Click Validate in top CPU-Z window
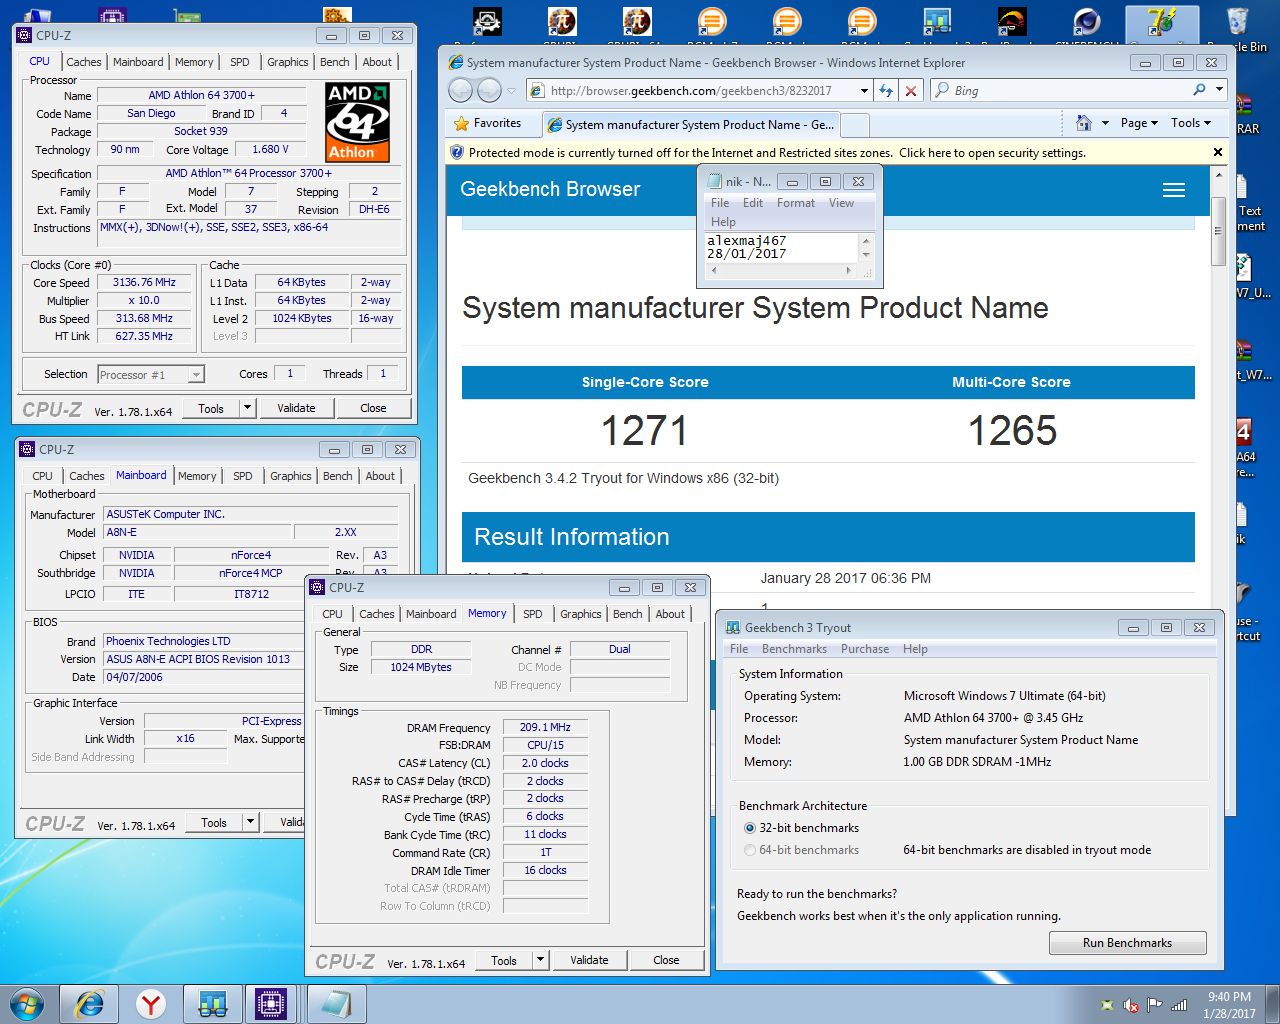This screenshot has height=1024, width=1280. click(296, 408)
